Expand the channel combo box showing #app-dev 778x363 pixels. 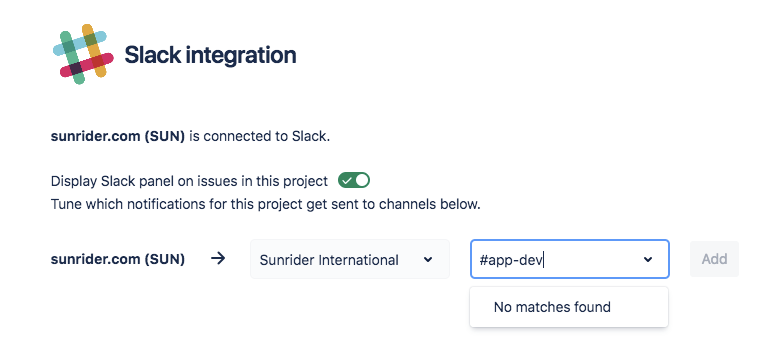point(570,259)
